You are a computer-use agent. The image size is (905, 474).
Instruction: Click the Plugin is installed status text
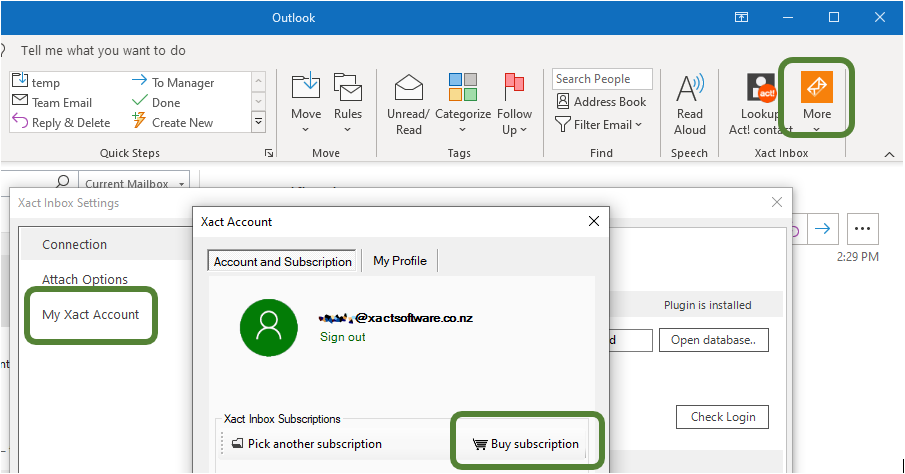[x=707, y=305]
